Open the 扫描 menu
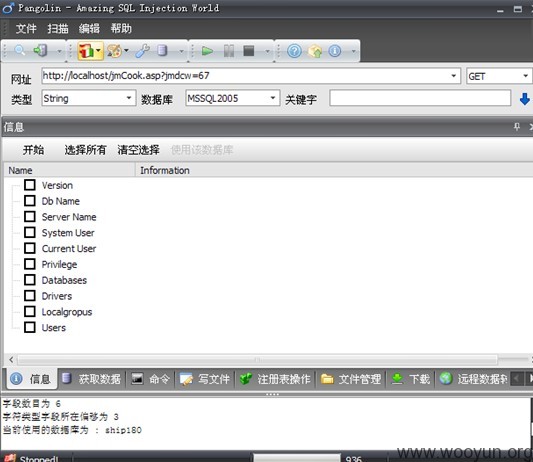 pos(58,29)
